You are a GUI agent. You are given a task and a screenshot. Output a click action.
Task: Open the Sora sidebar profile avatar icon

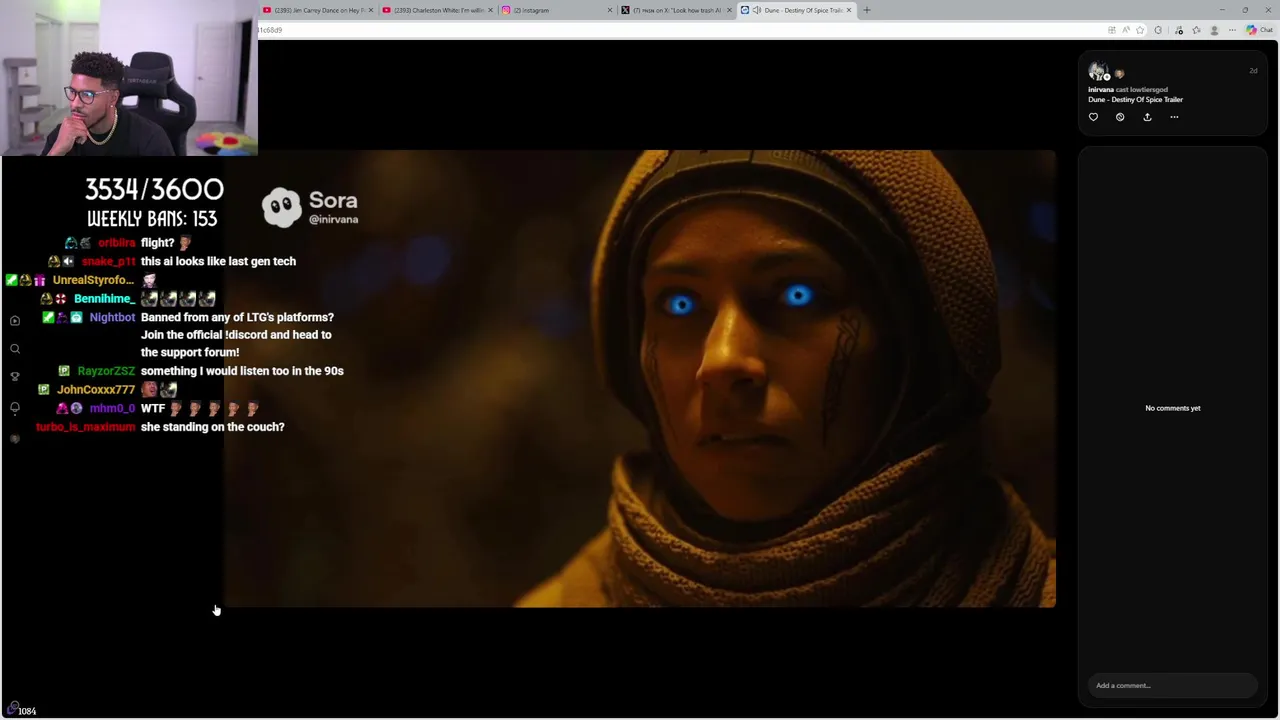point(15,439)
